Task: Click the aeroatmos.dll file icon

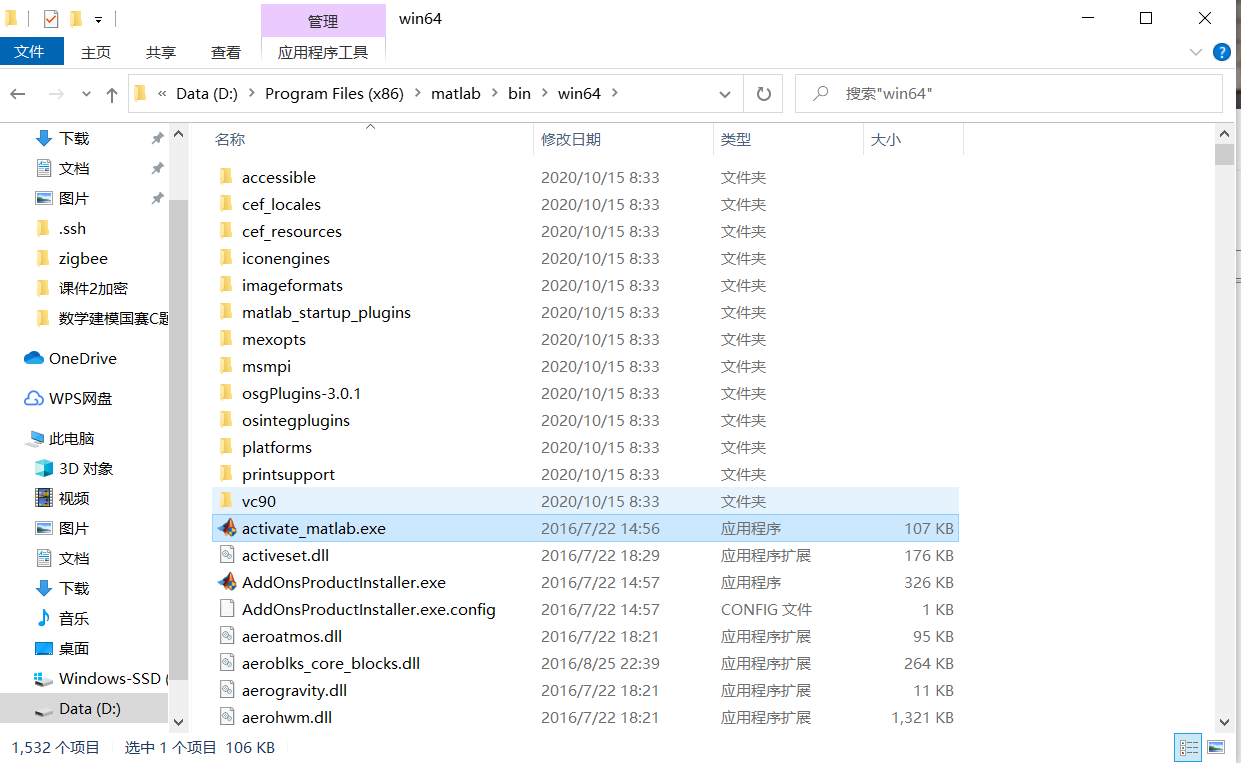Action: 227,636
